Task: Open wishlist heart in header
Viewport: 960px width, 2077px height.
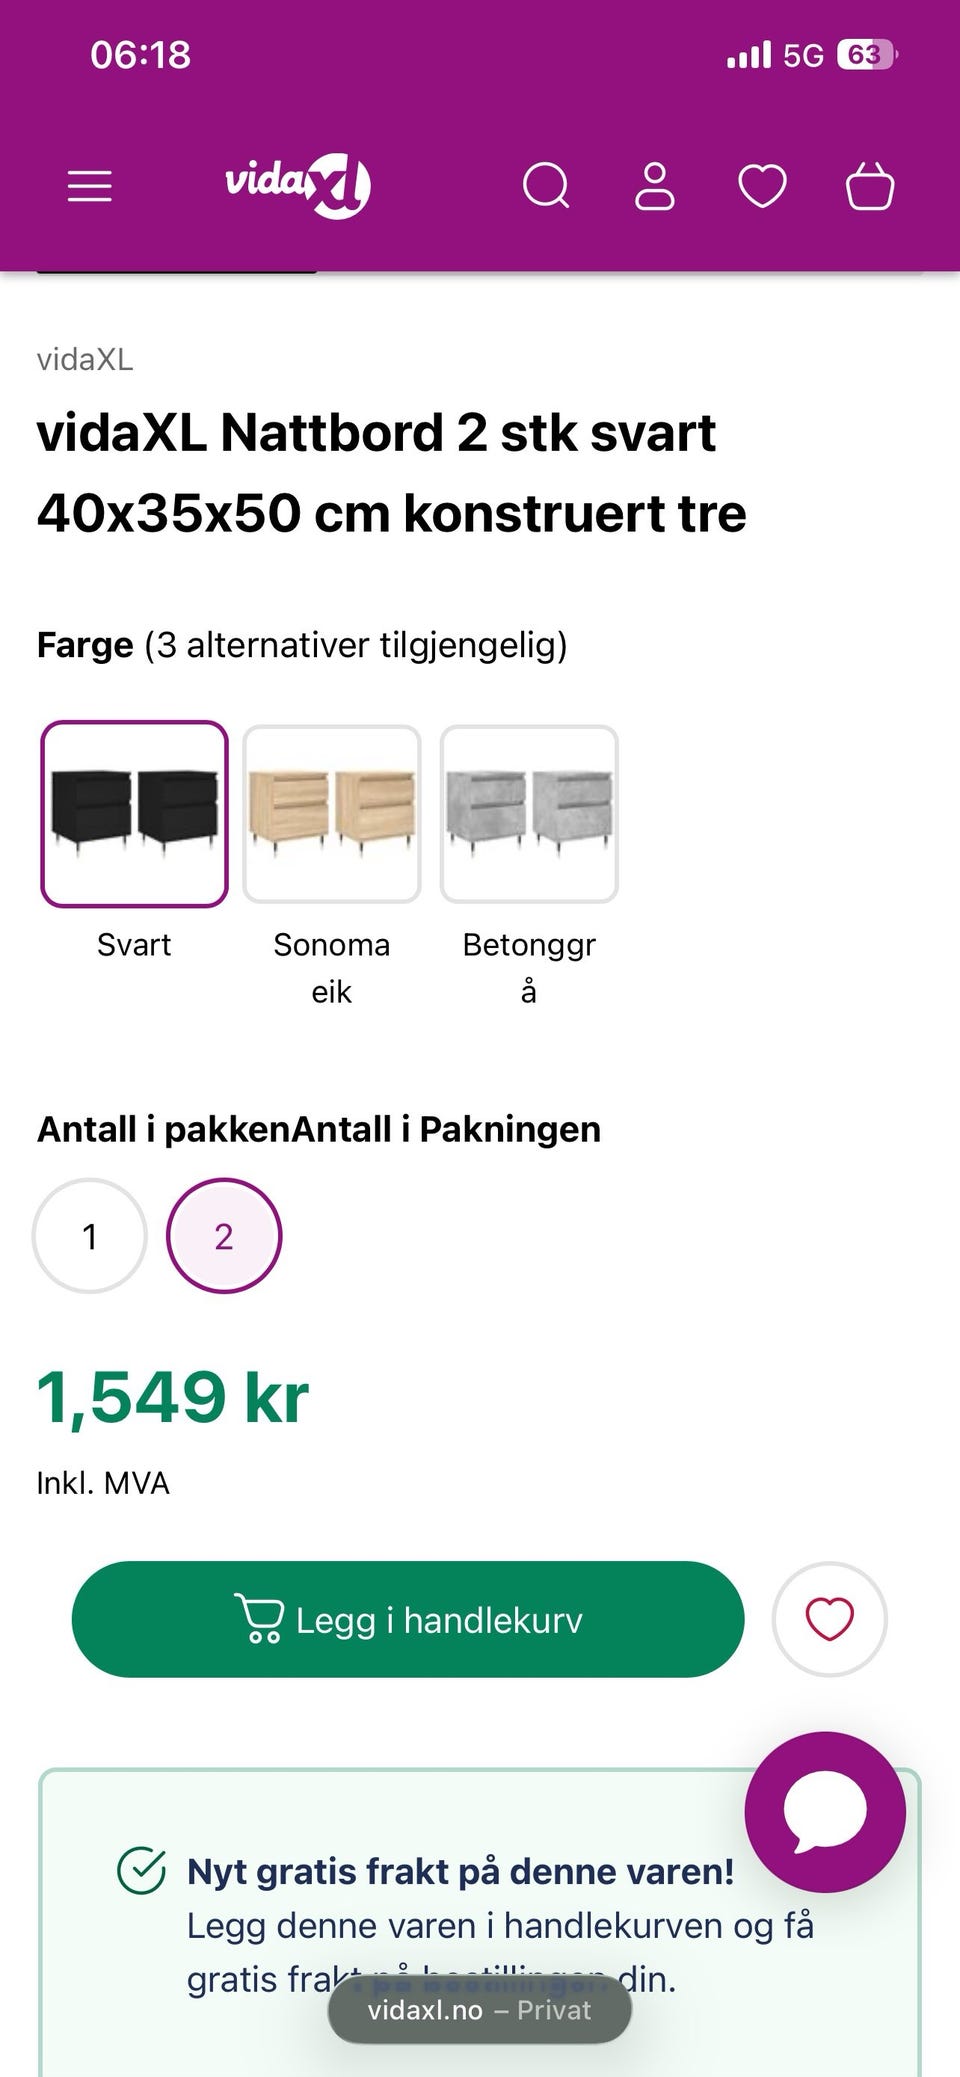Action: 762,187
